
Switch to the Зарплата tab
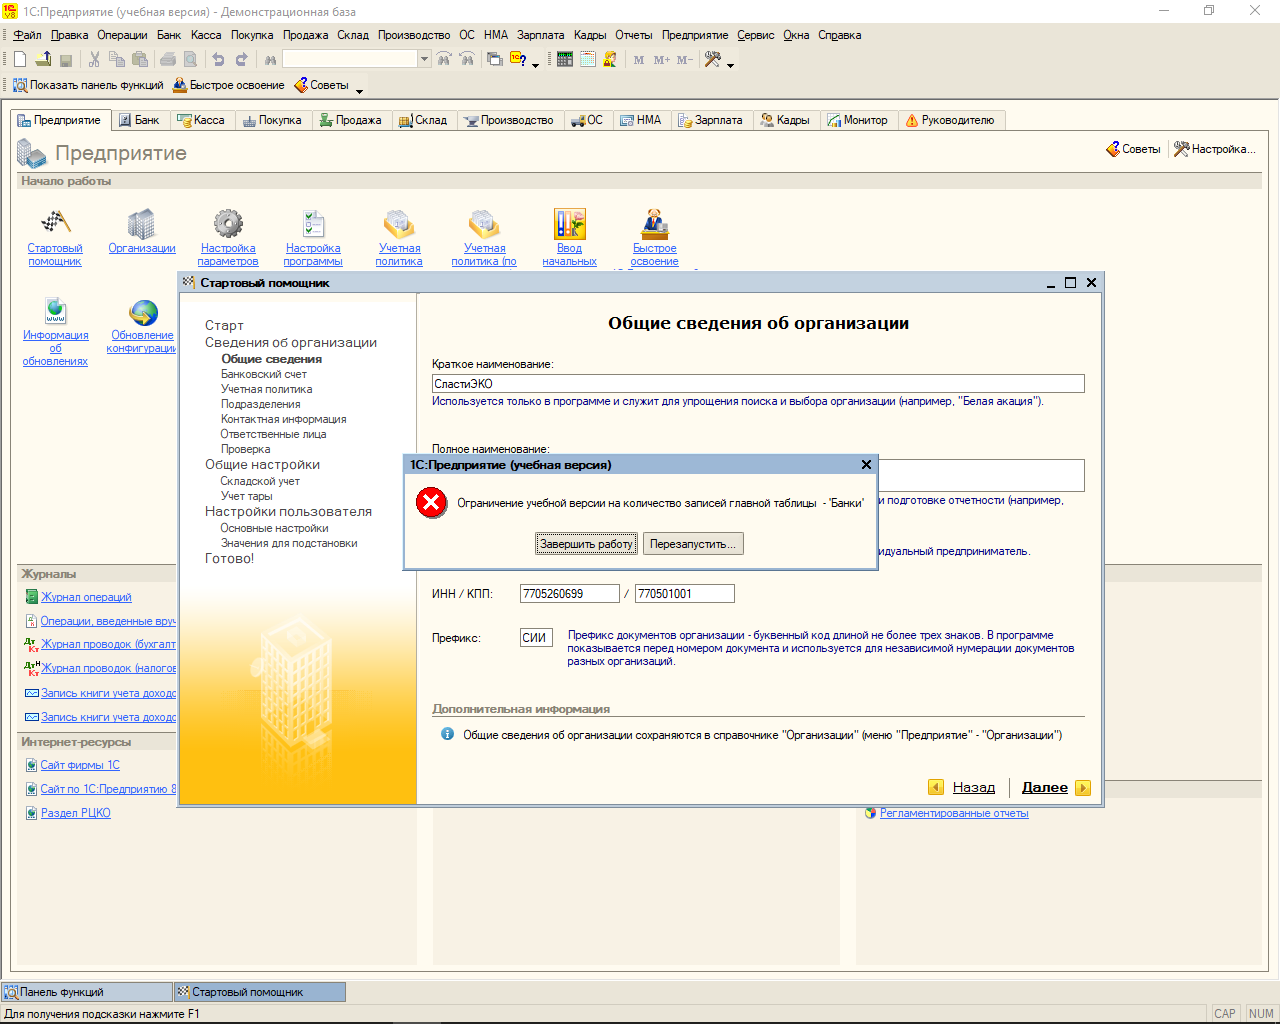pyautogui.click(x=710, y=120)
